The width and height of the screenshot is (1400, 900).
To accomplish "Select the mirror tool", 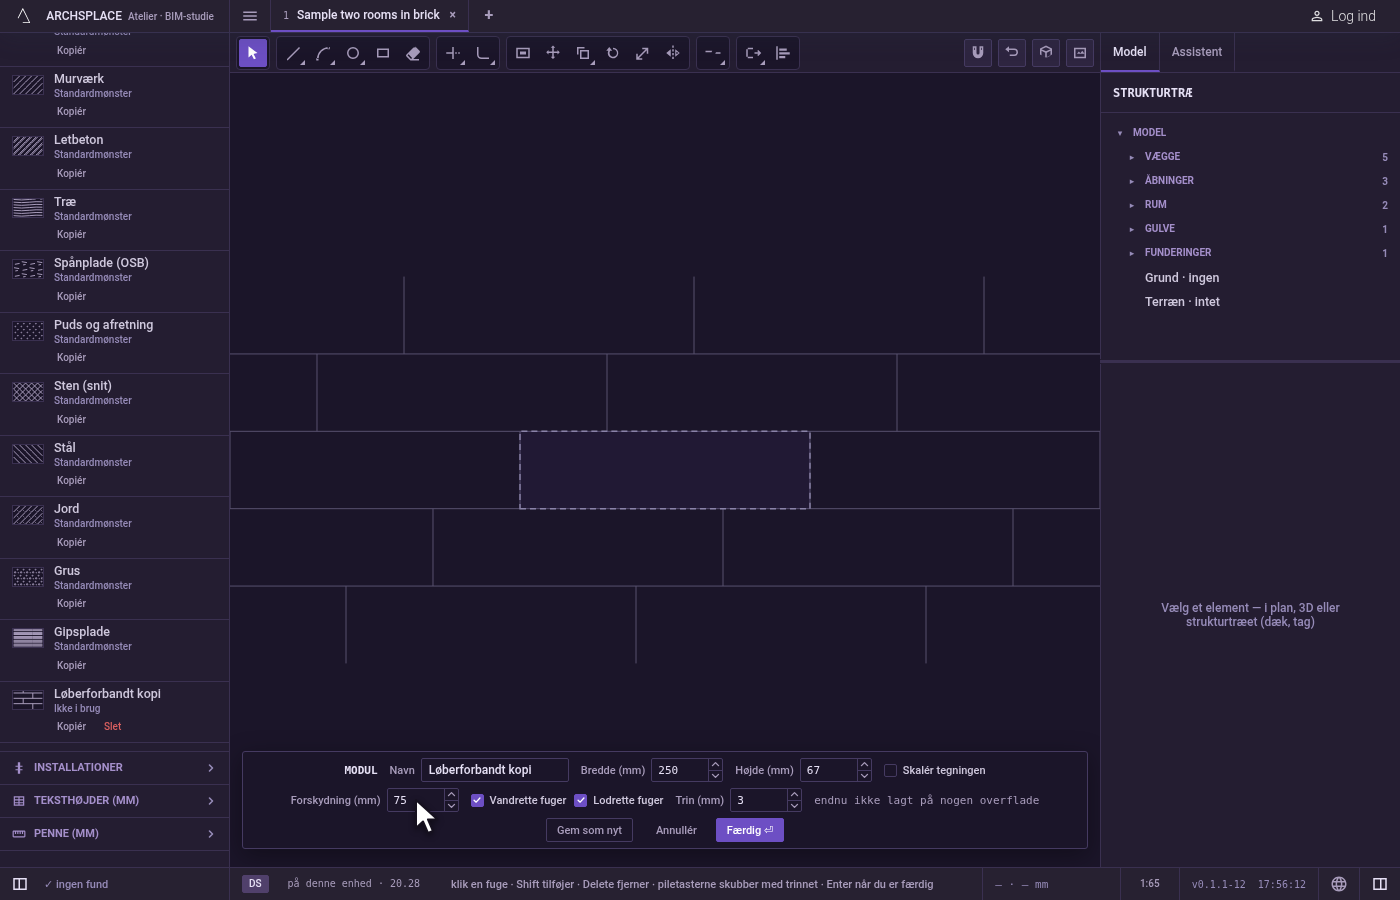I will coord(673,53).
